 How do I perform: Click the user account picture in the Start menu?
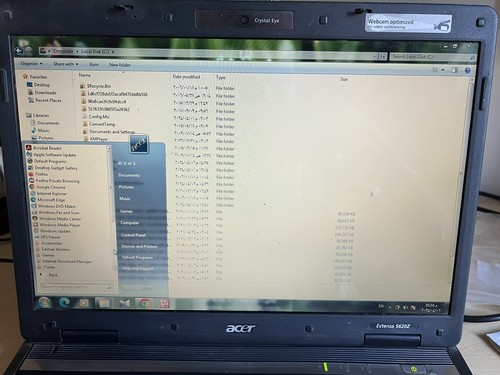(x=139, y=144)
